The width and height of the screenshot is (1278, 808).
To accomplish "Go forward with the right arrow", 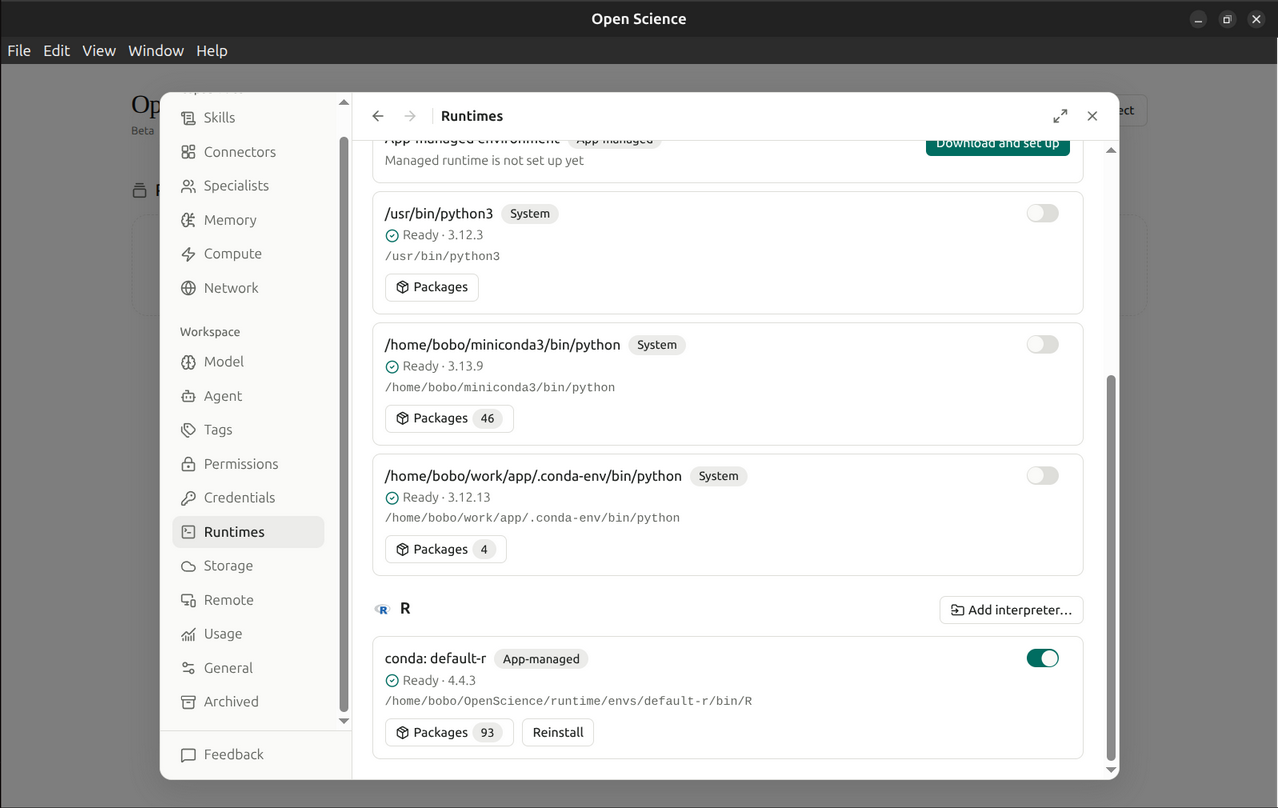I will click(410, 116).
